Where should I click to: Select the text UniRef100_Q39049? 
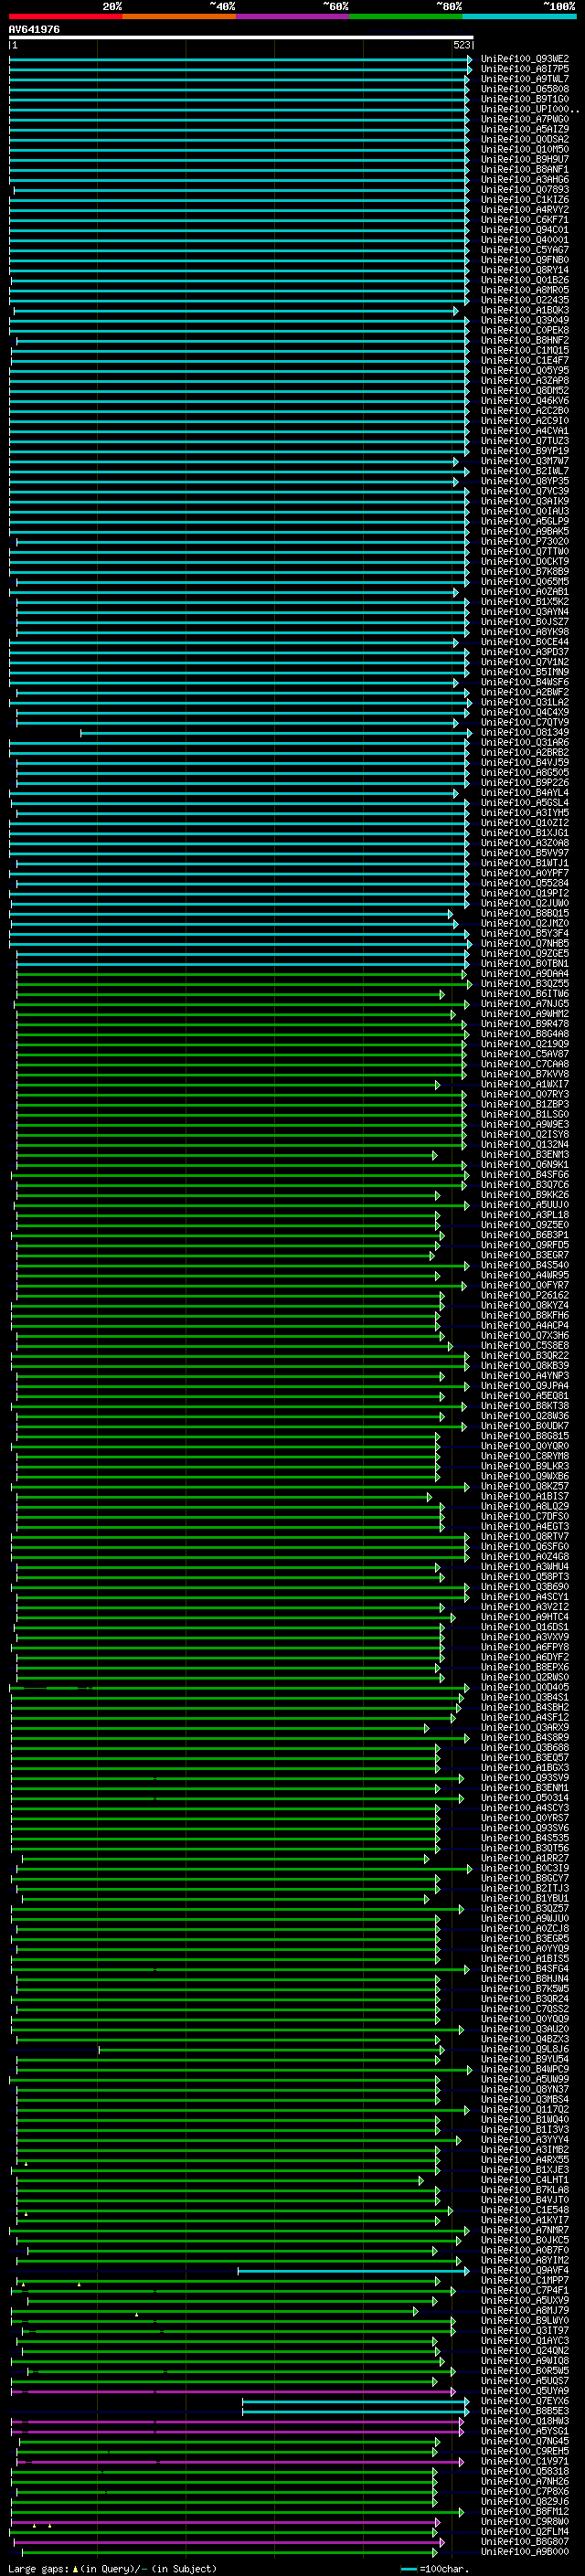525,320
